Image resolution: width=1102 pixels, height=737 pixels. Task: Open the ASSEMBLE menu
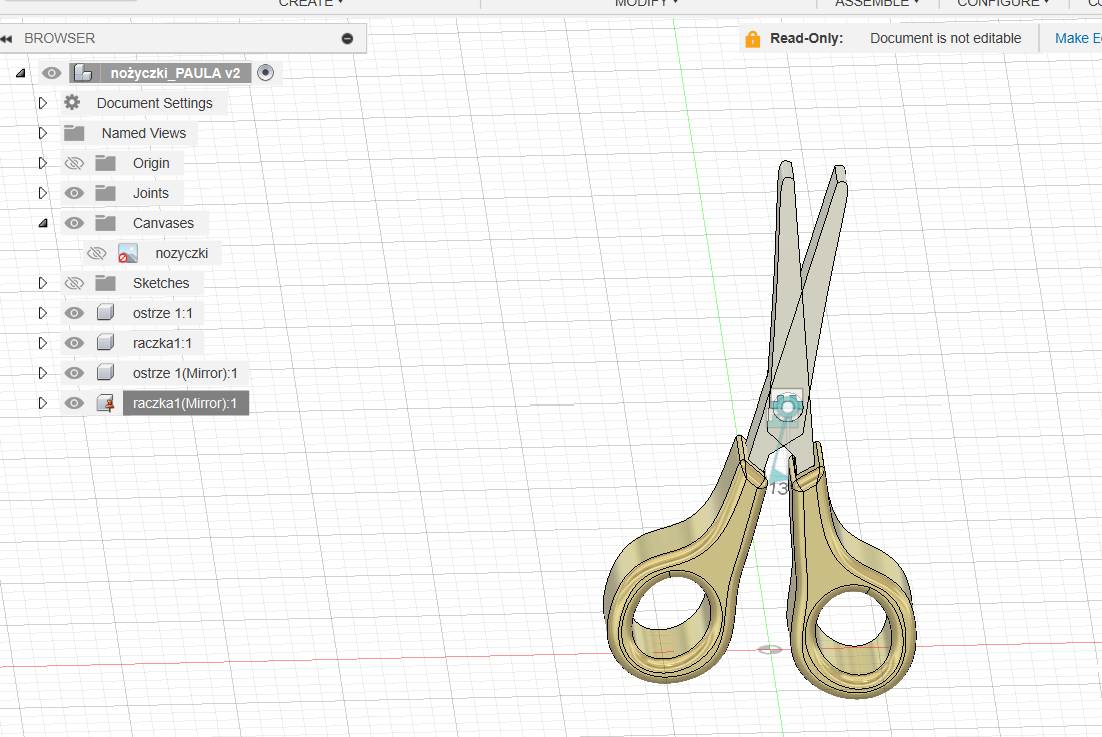[876, 3]
